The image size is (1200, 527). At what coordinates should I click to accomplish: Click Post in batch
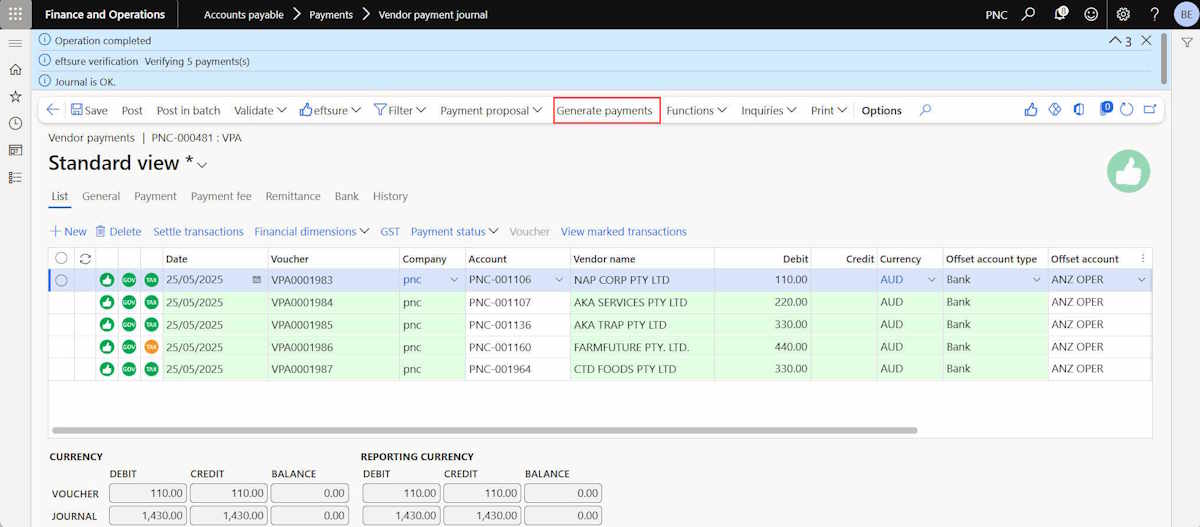coord(188,110)
